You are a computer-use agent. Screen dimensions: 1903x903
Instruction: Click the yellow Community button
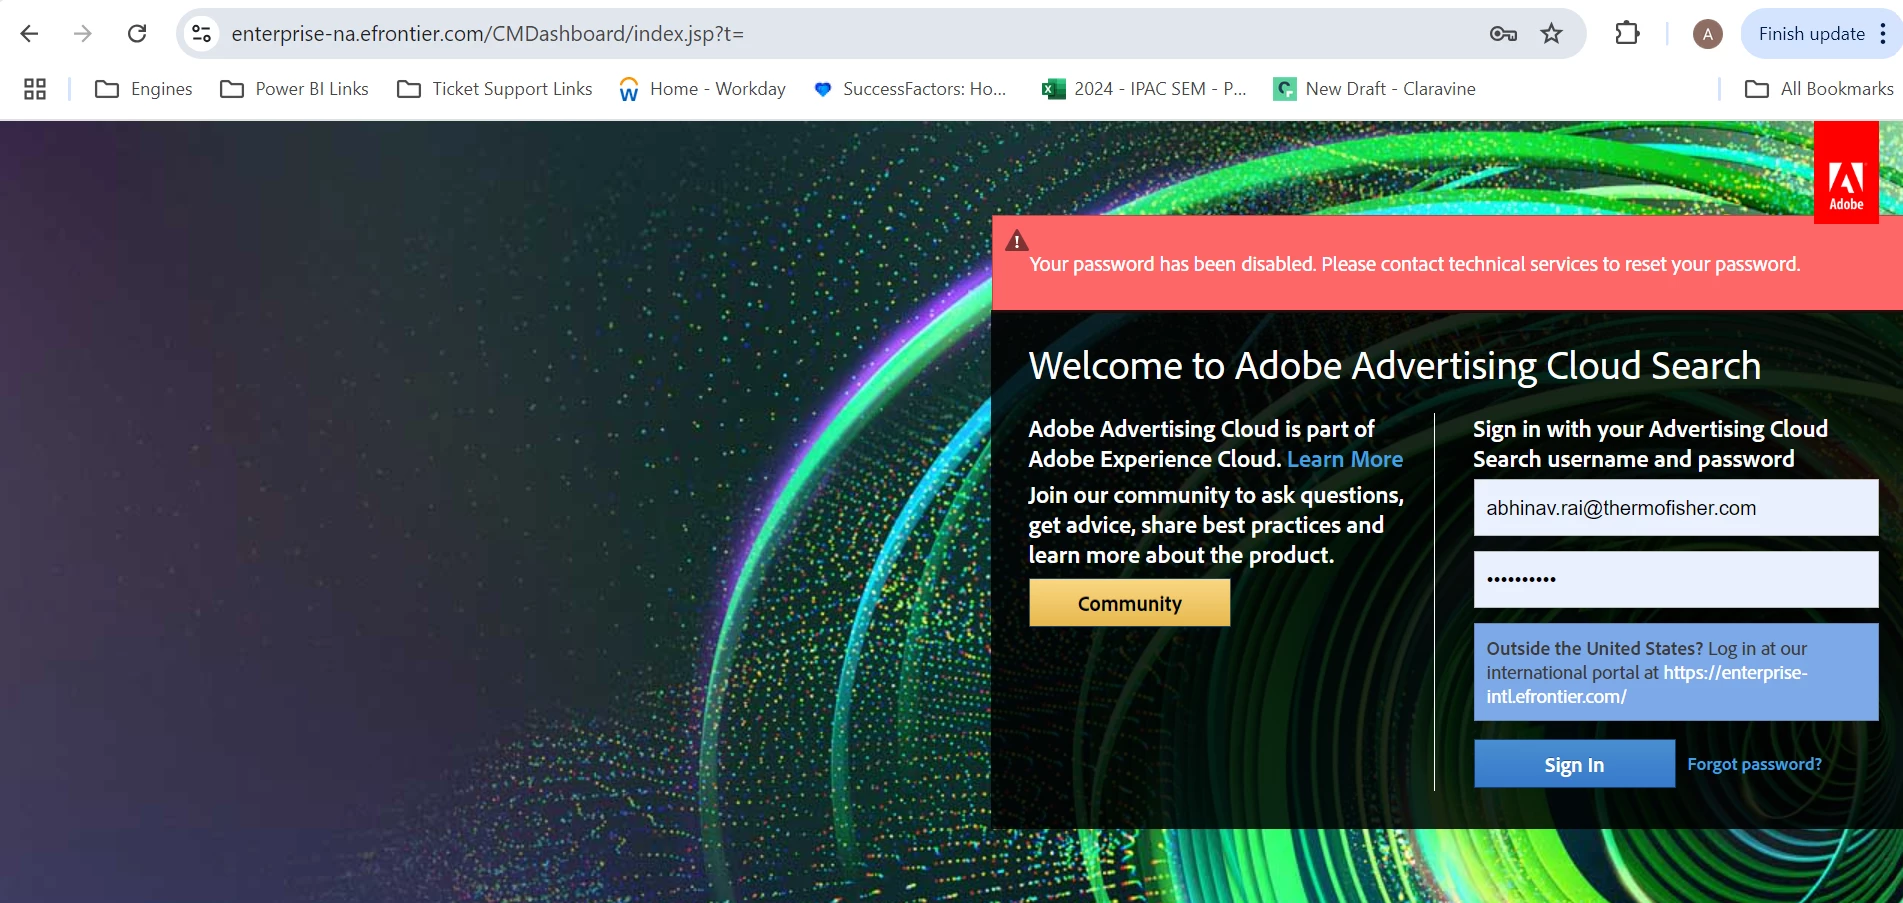pyautogui.click(x=1130, y=603)
